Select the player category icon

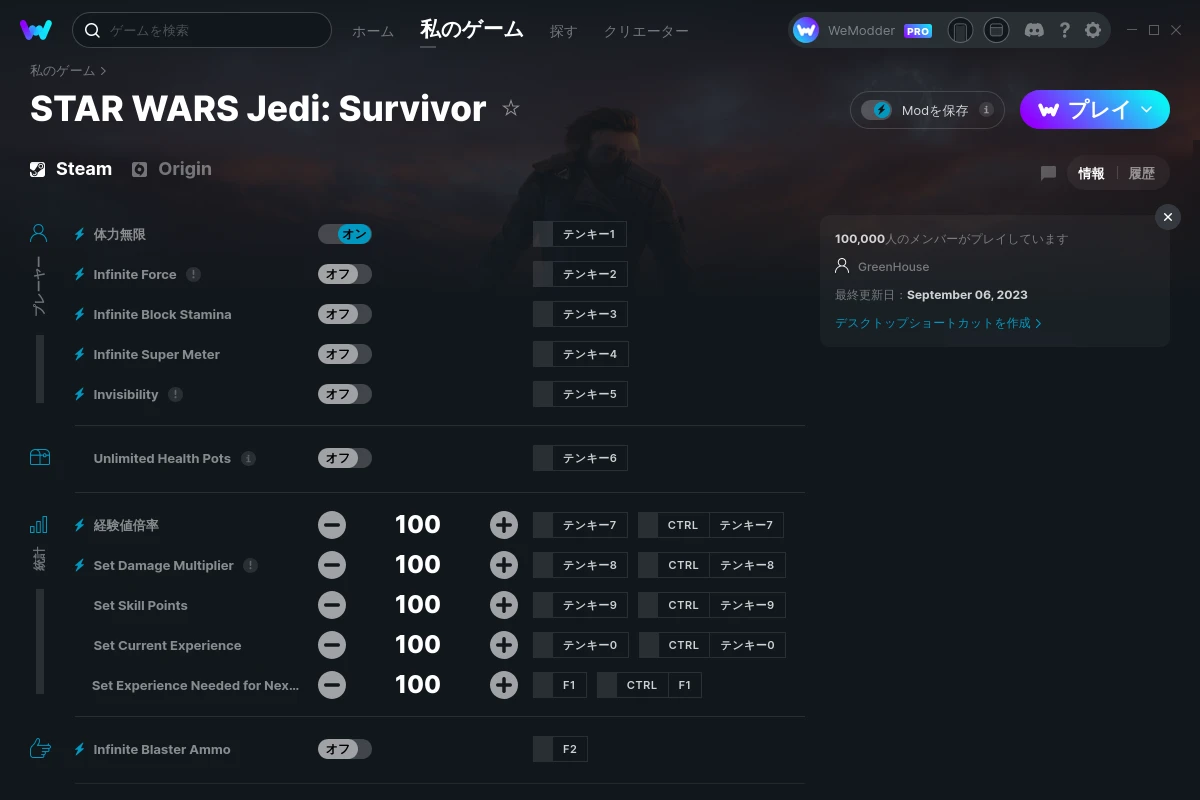click(x=39, y=234)
